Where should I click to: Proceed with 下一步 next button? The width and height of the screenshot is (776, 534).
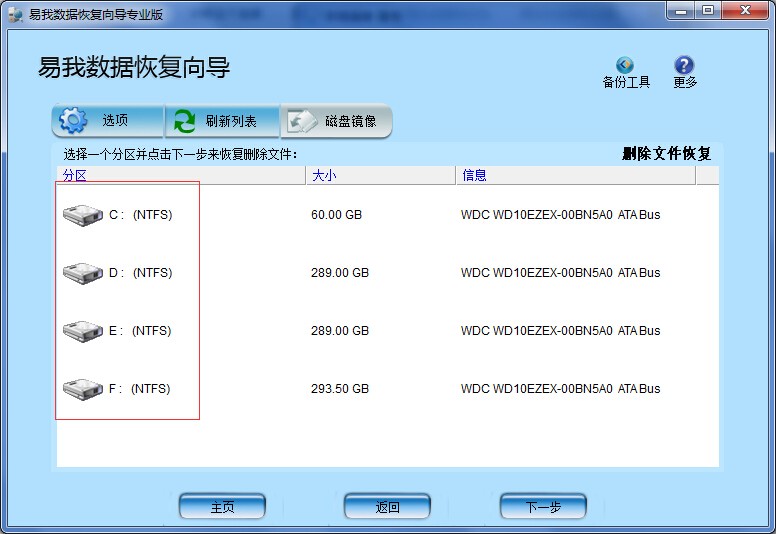click(x=543, y=506)
